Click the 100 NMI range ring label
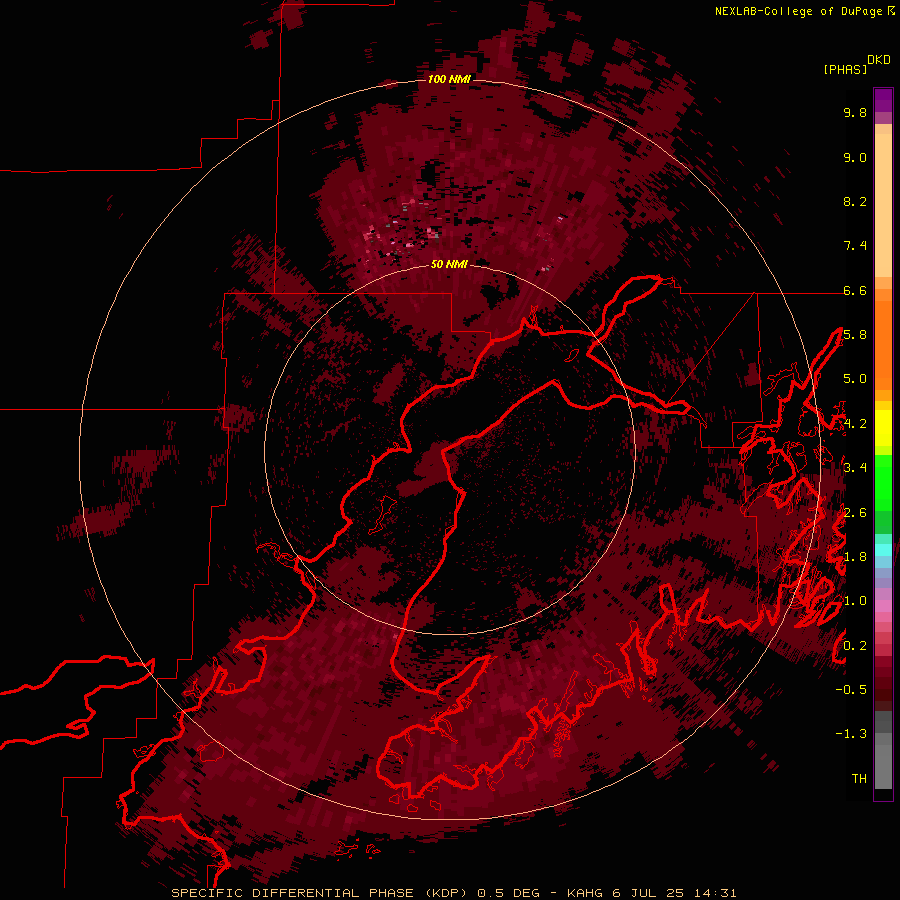Screen dimensions: 900x900 [449, 79]
